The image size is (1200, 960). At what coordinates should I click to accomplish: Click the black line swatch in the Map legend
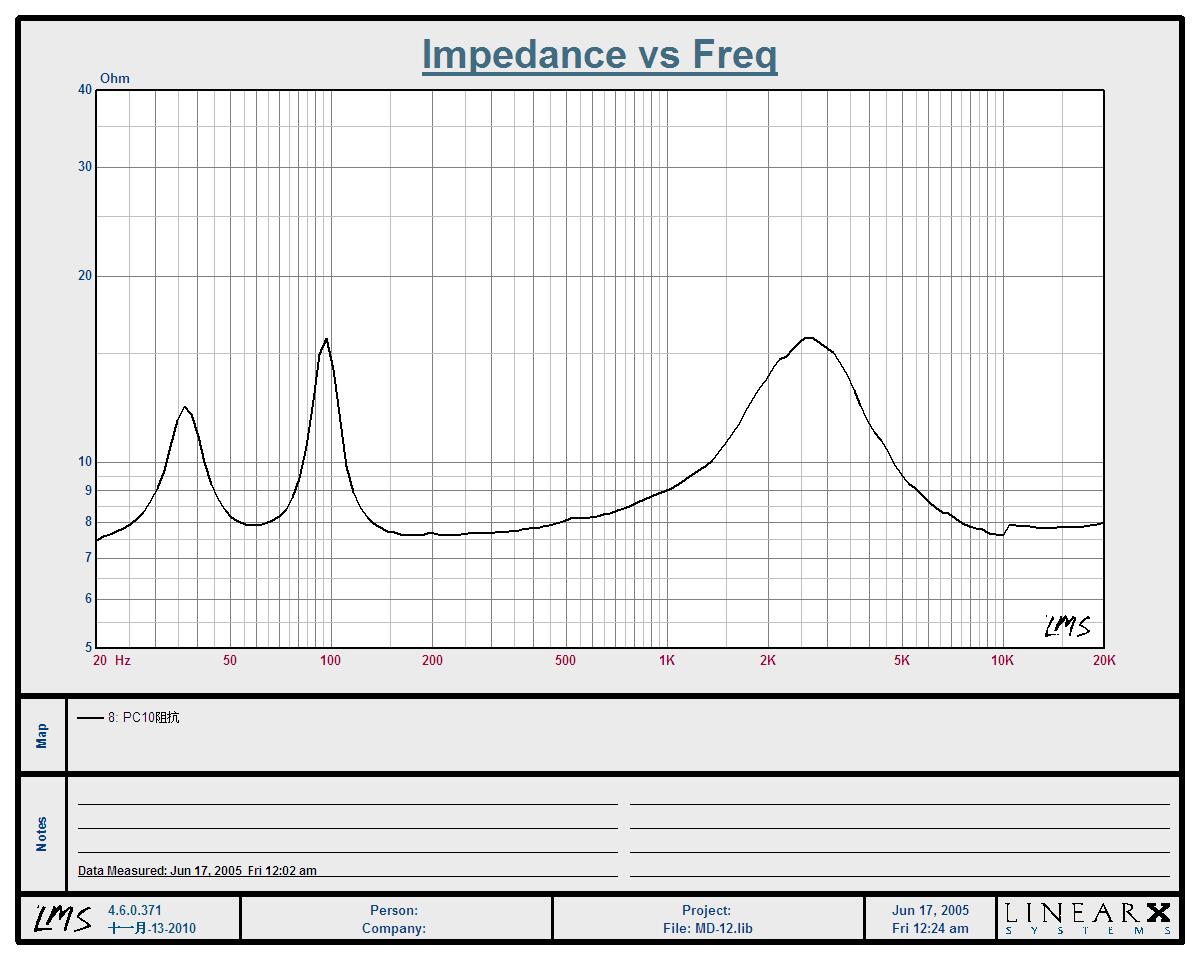click(x=90, y=718)
